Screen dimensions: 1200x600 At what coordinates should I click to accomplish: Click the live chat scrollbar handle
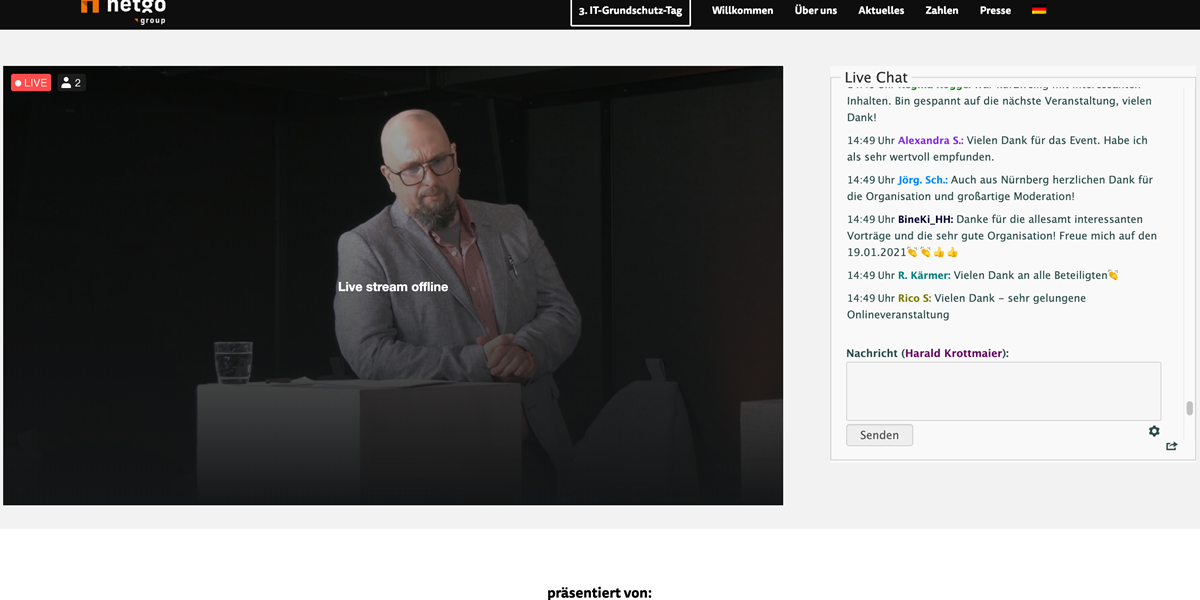1189,408
